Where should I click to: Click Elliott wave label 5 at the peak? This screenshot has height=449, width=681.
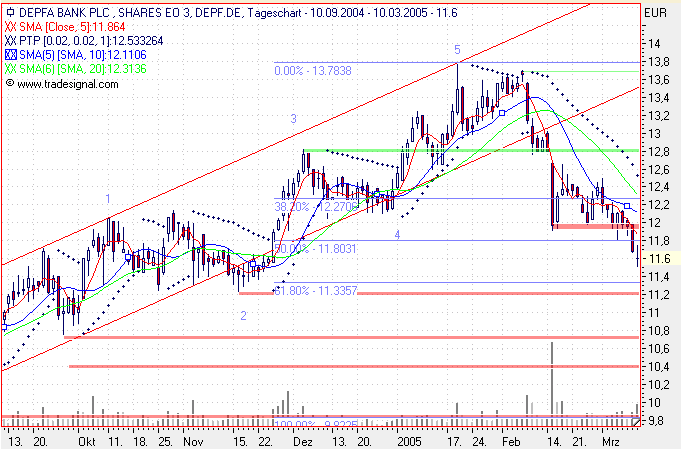coord(457,49)
